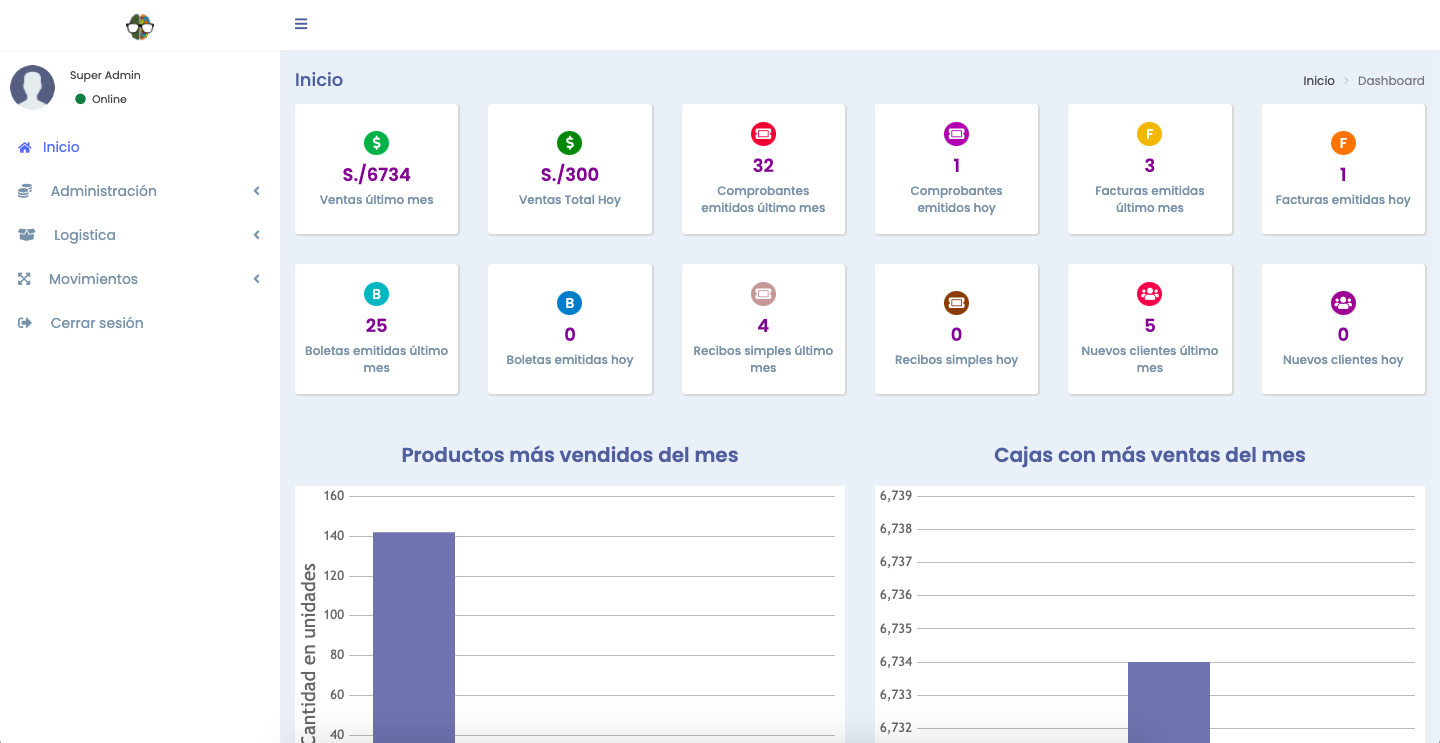The width and height of the screenshot is (1440, 743).
Task: Expand the Movimientos submenu arrow
Action: [256, 279]
